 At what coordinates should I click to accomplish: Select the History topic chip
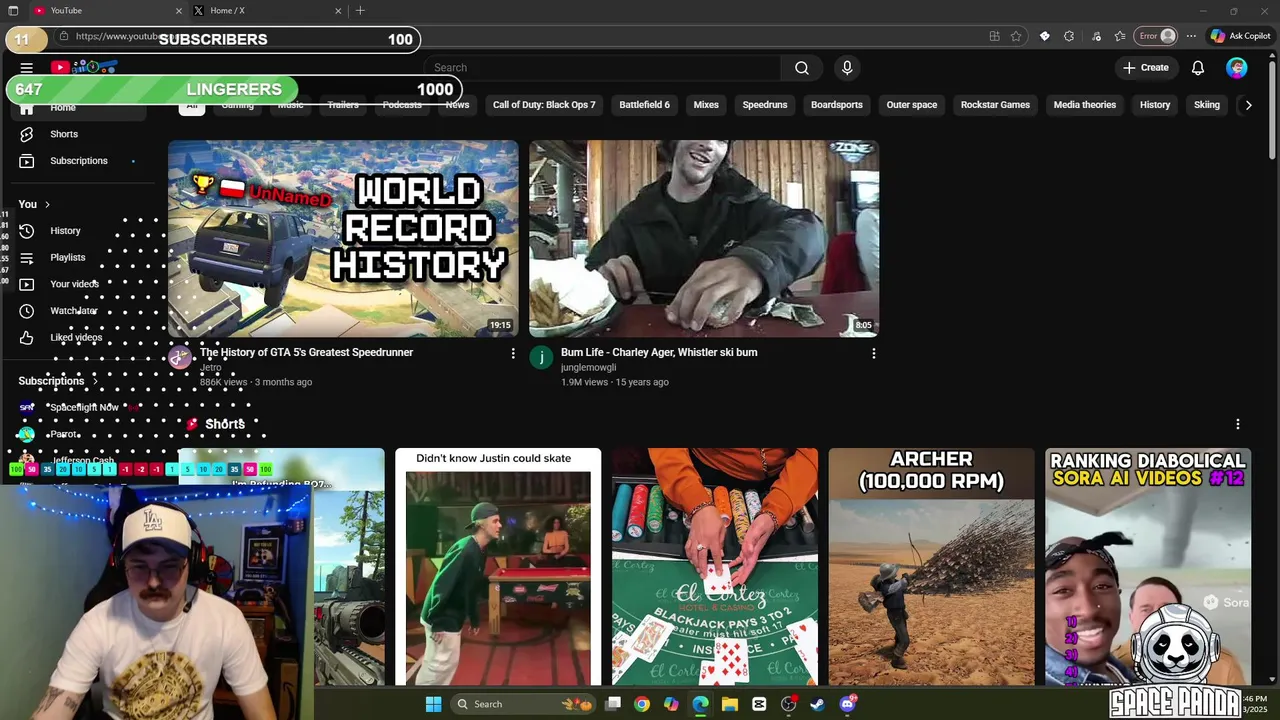(x=1155, y=105)
